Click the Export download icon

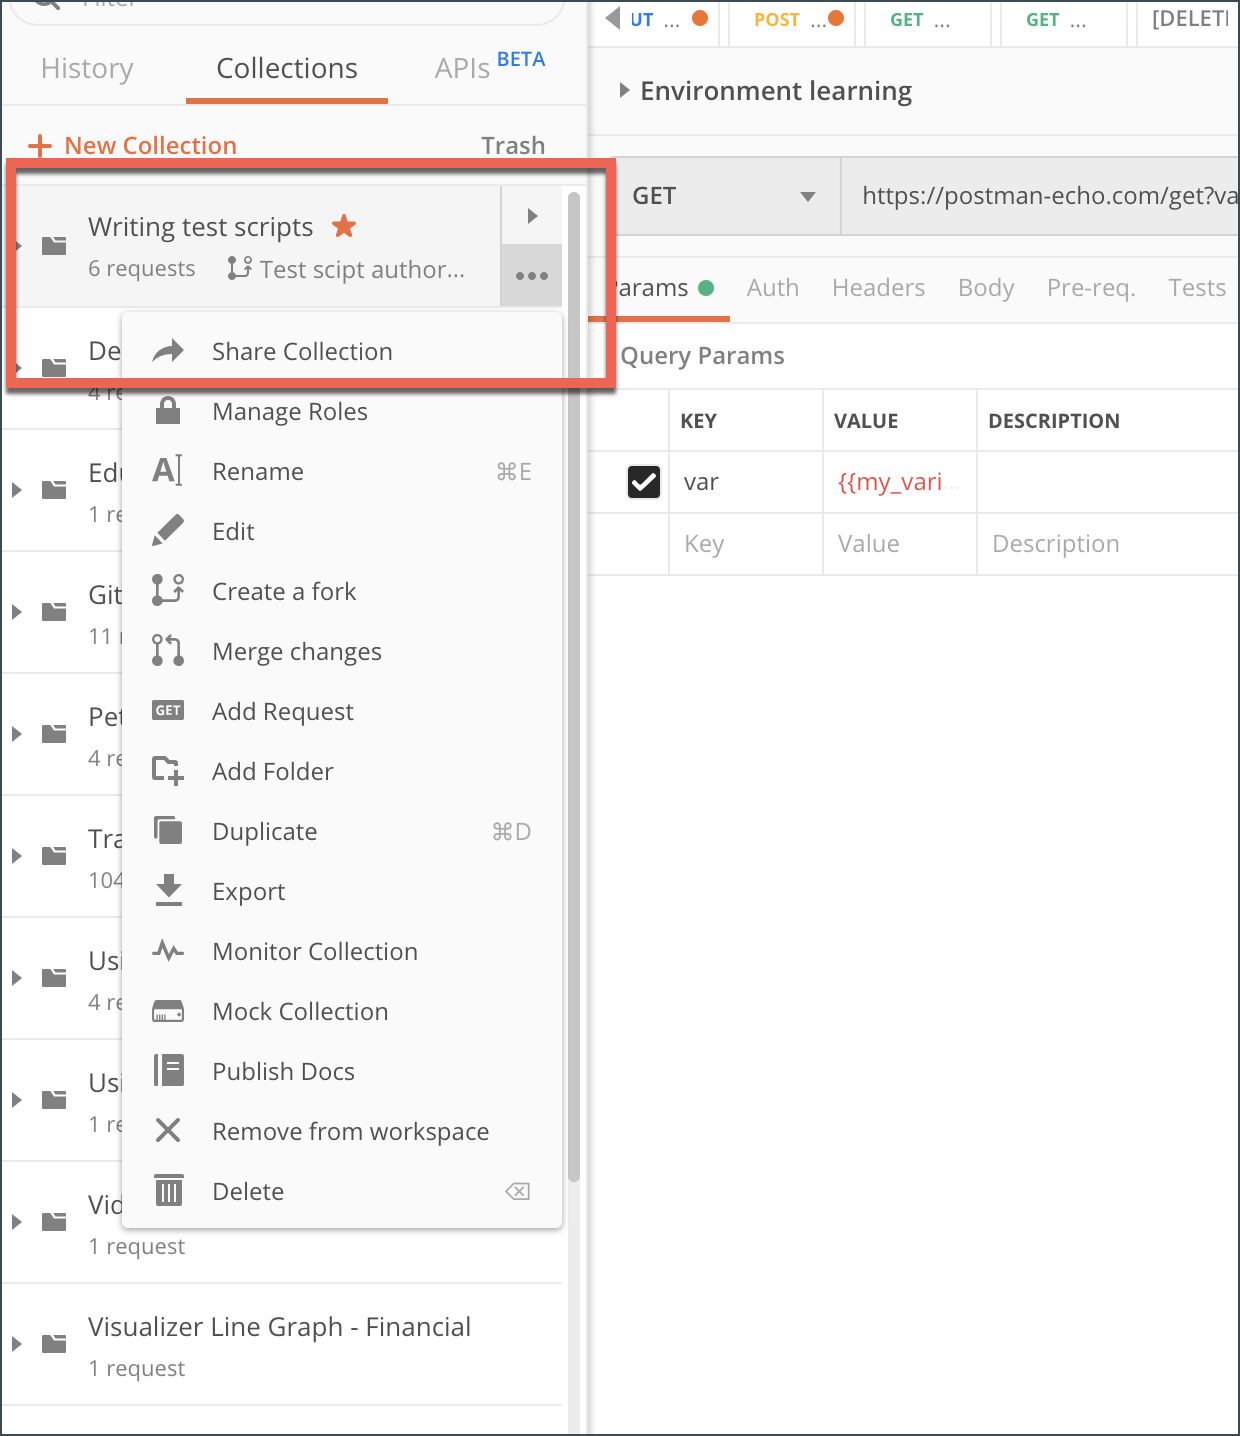click(168, 890)
